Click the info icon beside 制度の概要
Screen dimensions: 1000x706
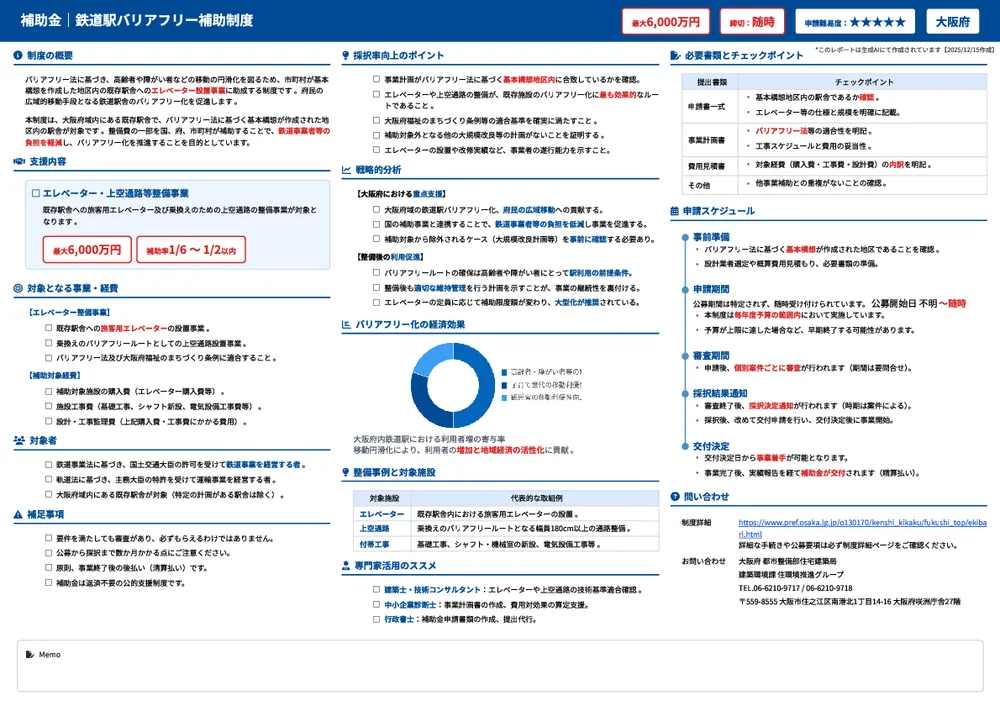[x=19, y=56]
